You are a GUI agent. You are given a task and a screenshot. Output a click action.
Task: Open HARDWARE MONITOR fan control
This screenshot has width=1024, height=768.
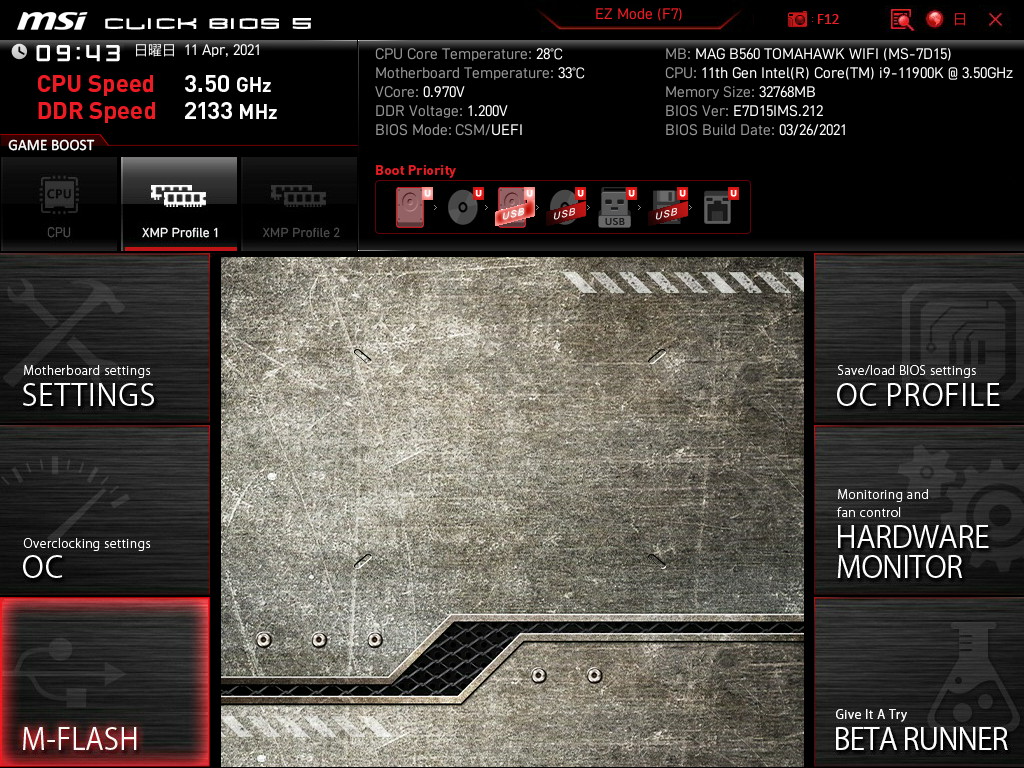(919, 510)
